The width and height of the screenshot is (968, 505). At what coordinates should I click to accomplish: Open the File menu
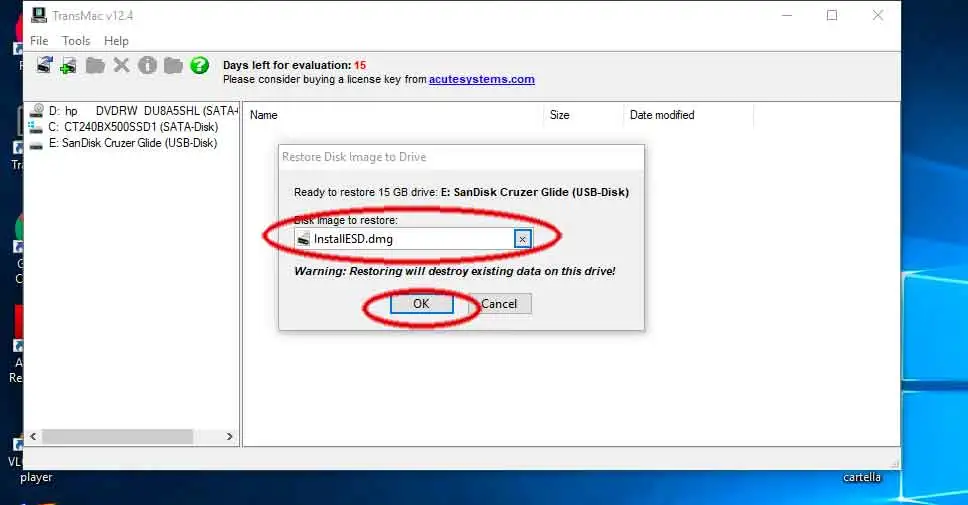[x=39, y=41]
